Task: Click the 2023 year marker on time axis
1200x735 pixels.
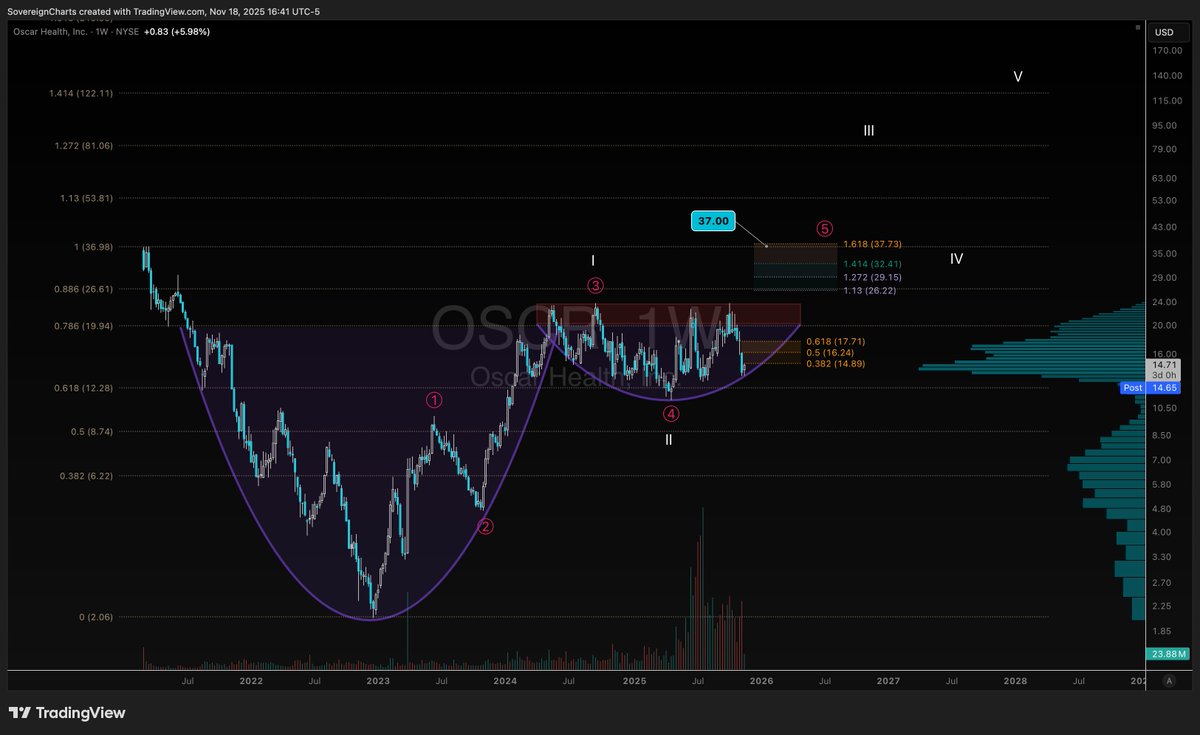Action: (378, 681)
